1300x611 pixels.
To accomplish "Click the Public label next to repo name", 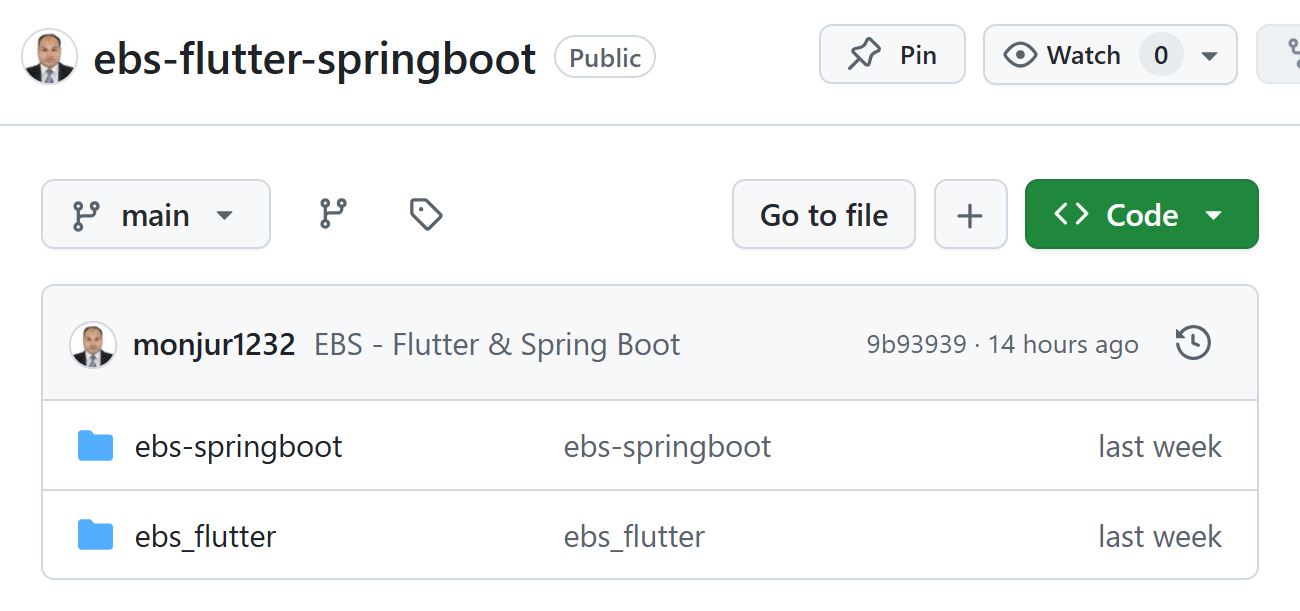I will click(x=604, y=57).
